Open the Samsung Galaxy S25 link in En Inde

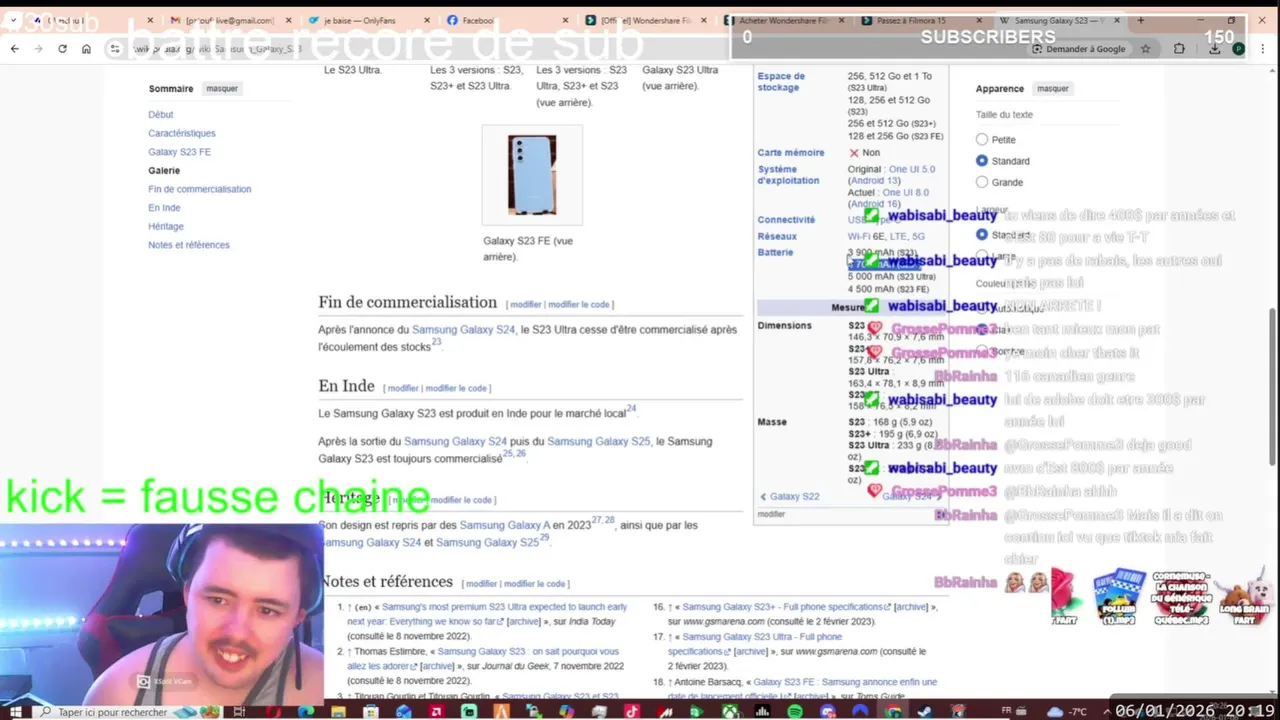click(x=598, y=441)
